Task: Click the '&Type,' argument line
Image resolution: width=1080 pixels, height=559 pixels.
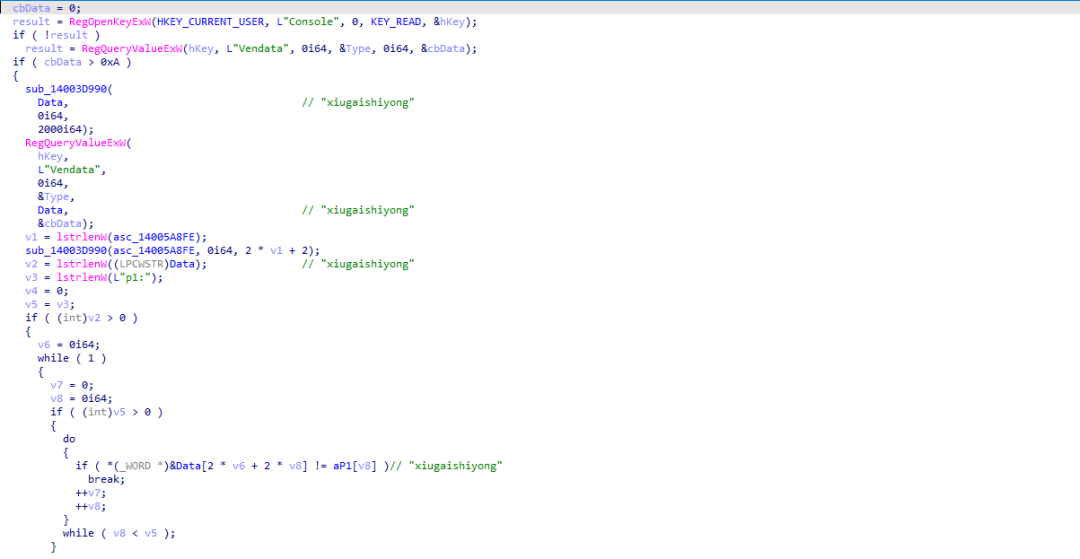Action: pos(56,196)
